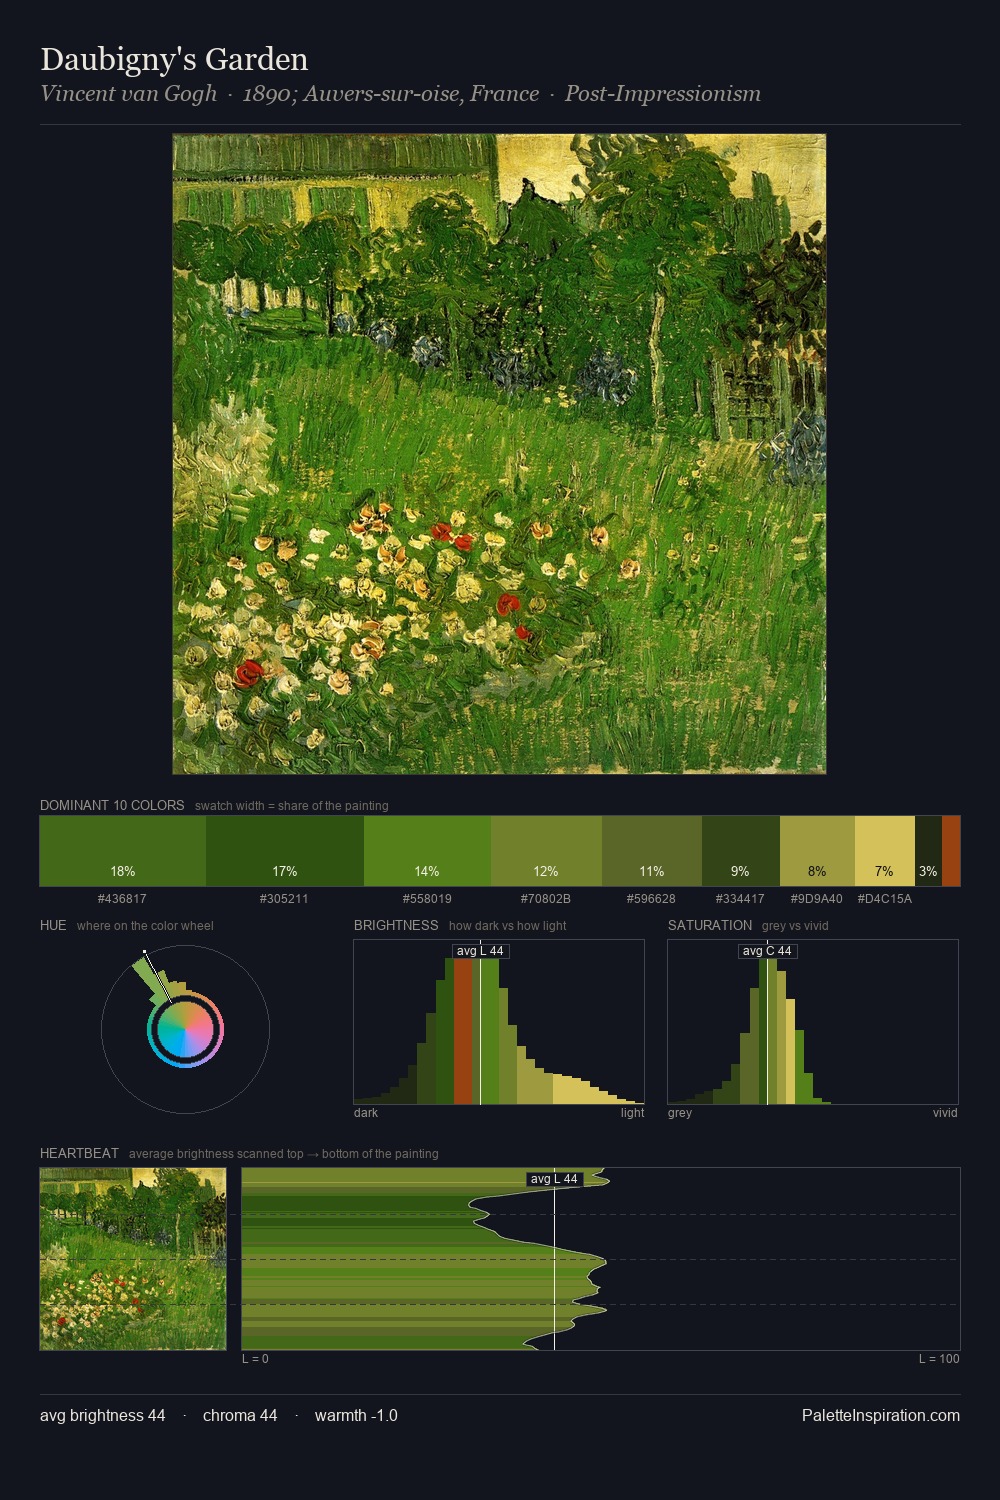
Task: Click the hex code #9D9A40
Action: [816, 899]
